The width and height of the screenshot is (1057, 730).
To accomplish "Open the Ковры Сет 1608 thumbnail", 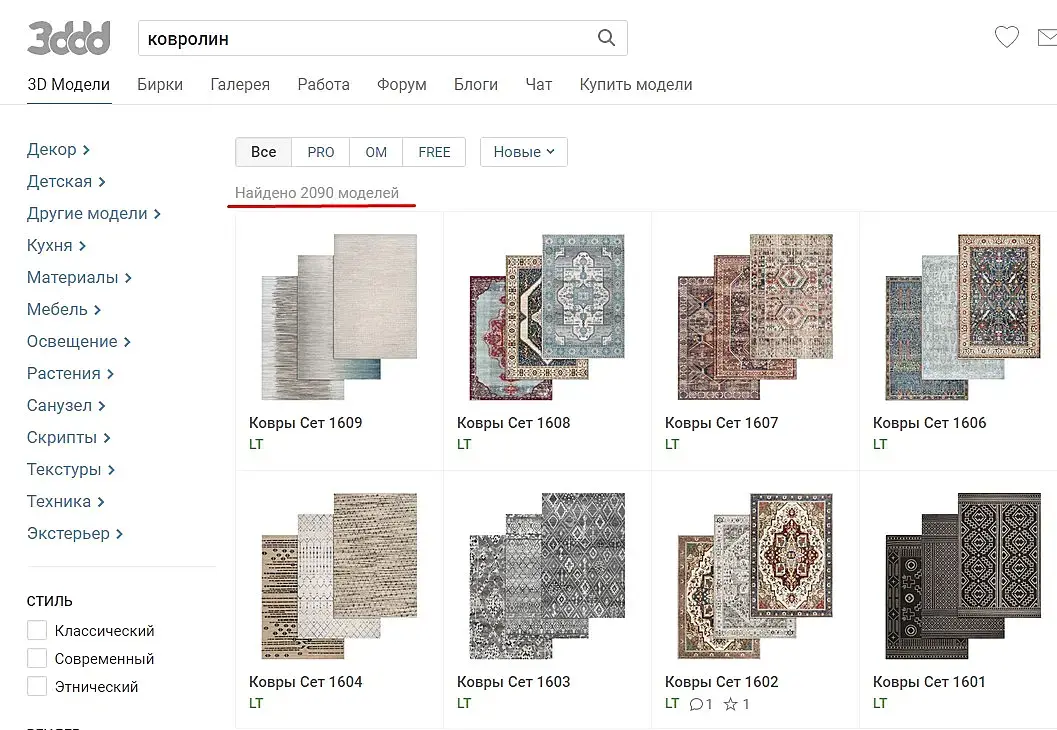I will (x=547, y=316).
